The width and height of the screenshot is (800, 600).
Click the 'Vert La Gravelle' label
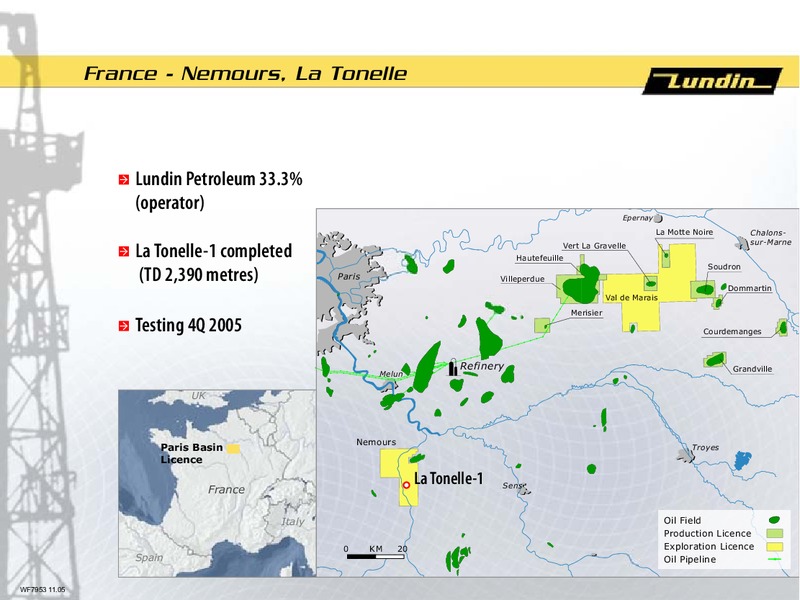[x=594, y=245]
